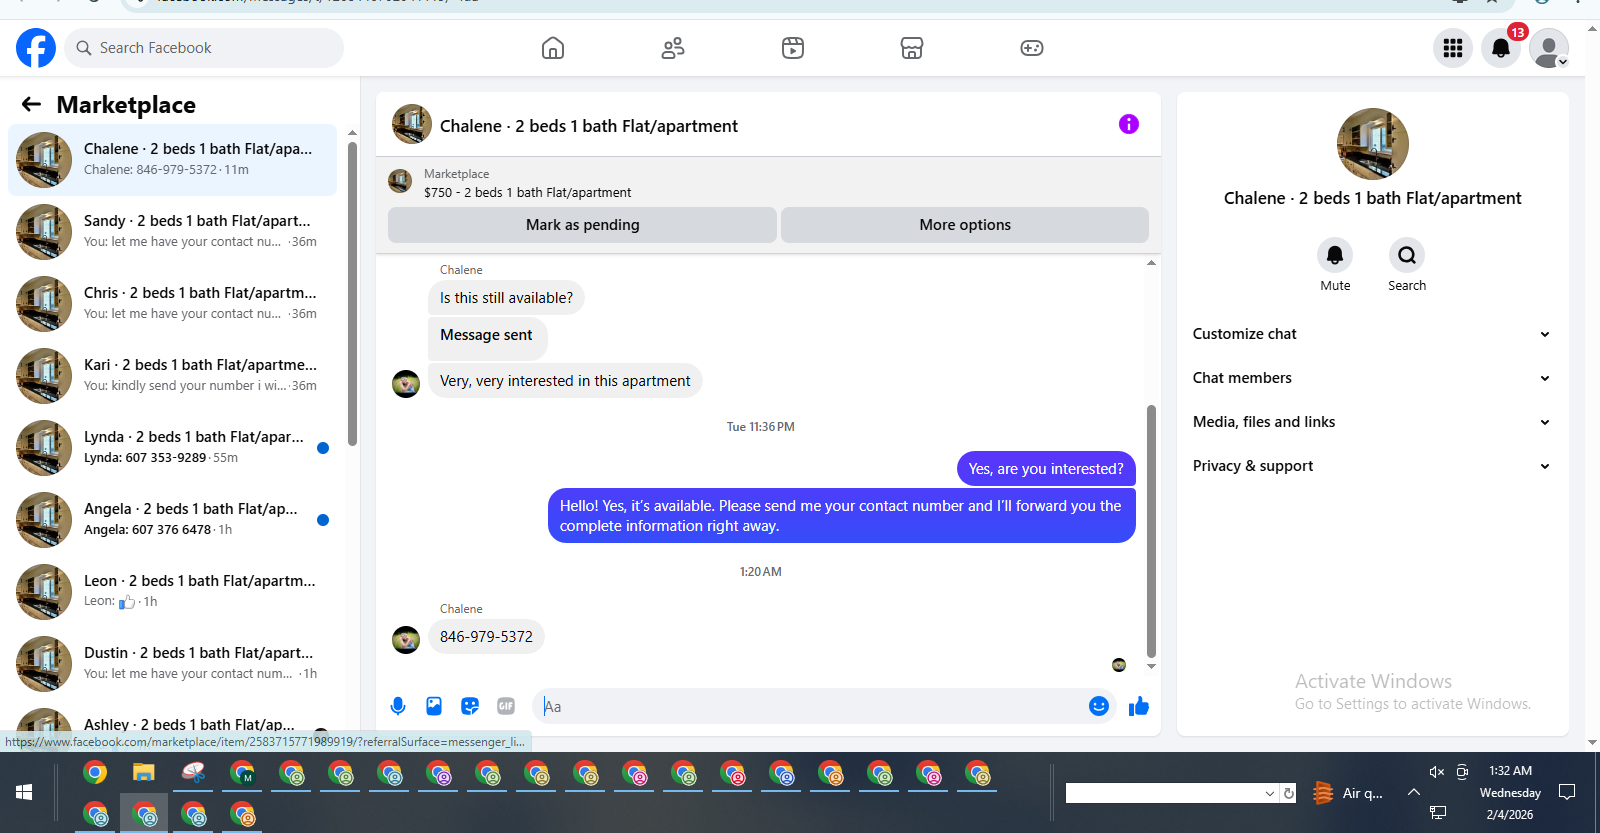Open the Dustin conversation
The image size is (1600, 833).
click(x=172, y=664)
